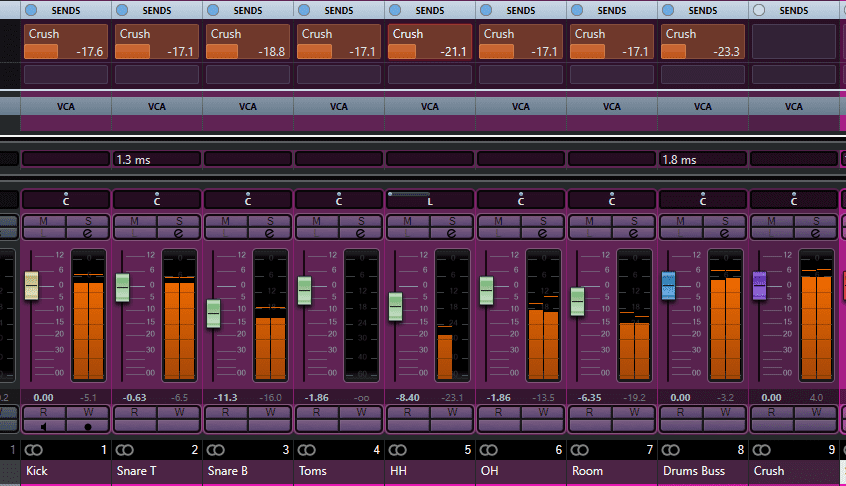Bypass sends on Kick channel
Viewport: 846px width, 486px height.
[31, 10]
